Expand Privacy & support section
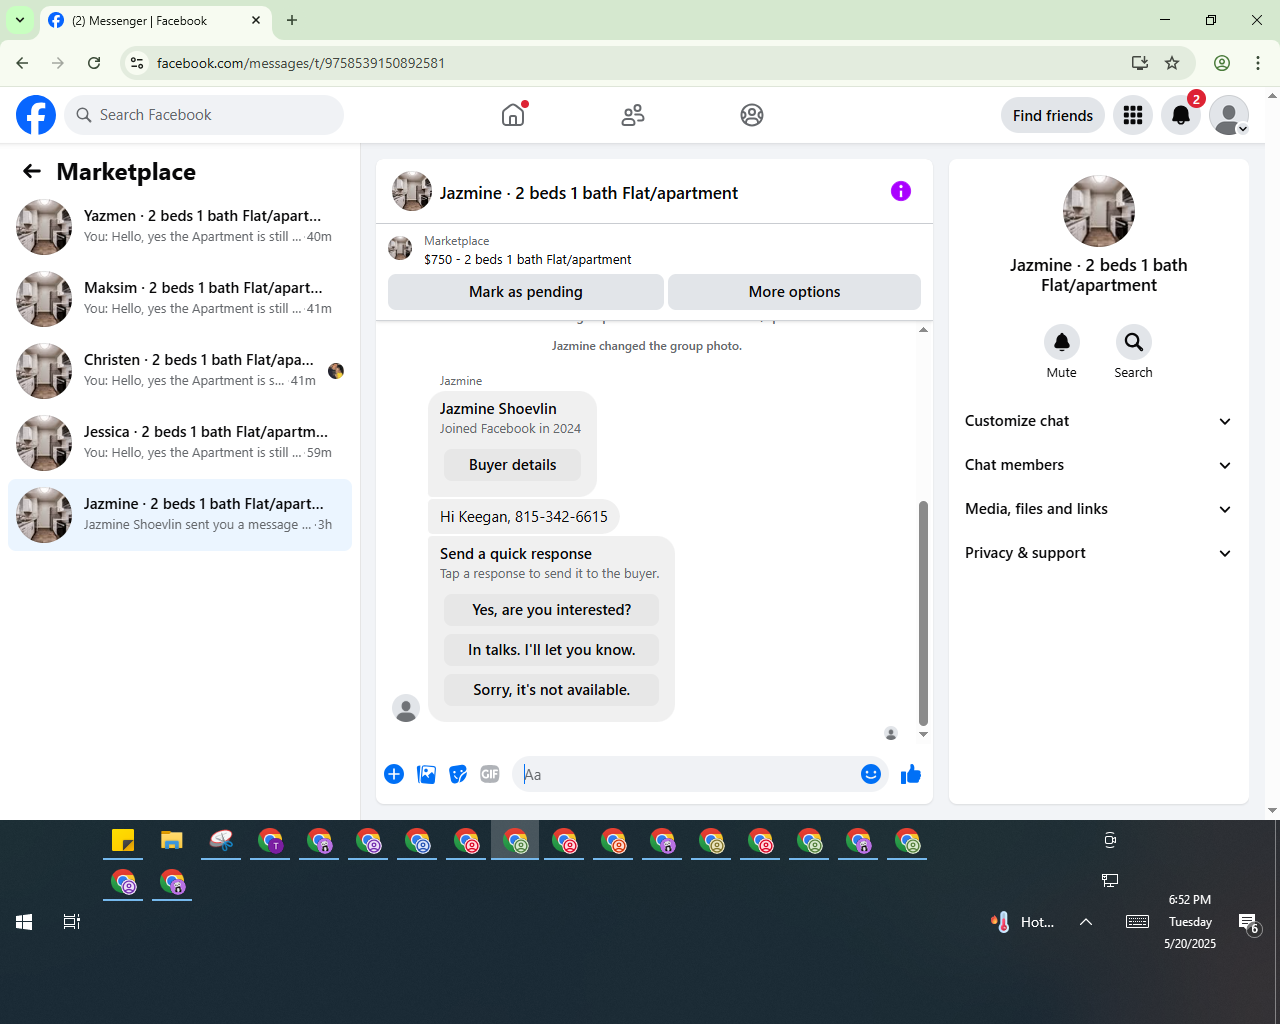 click(x=1099, y=553)
